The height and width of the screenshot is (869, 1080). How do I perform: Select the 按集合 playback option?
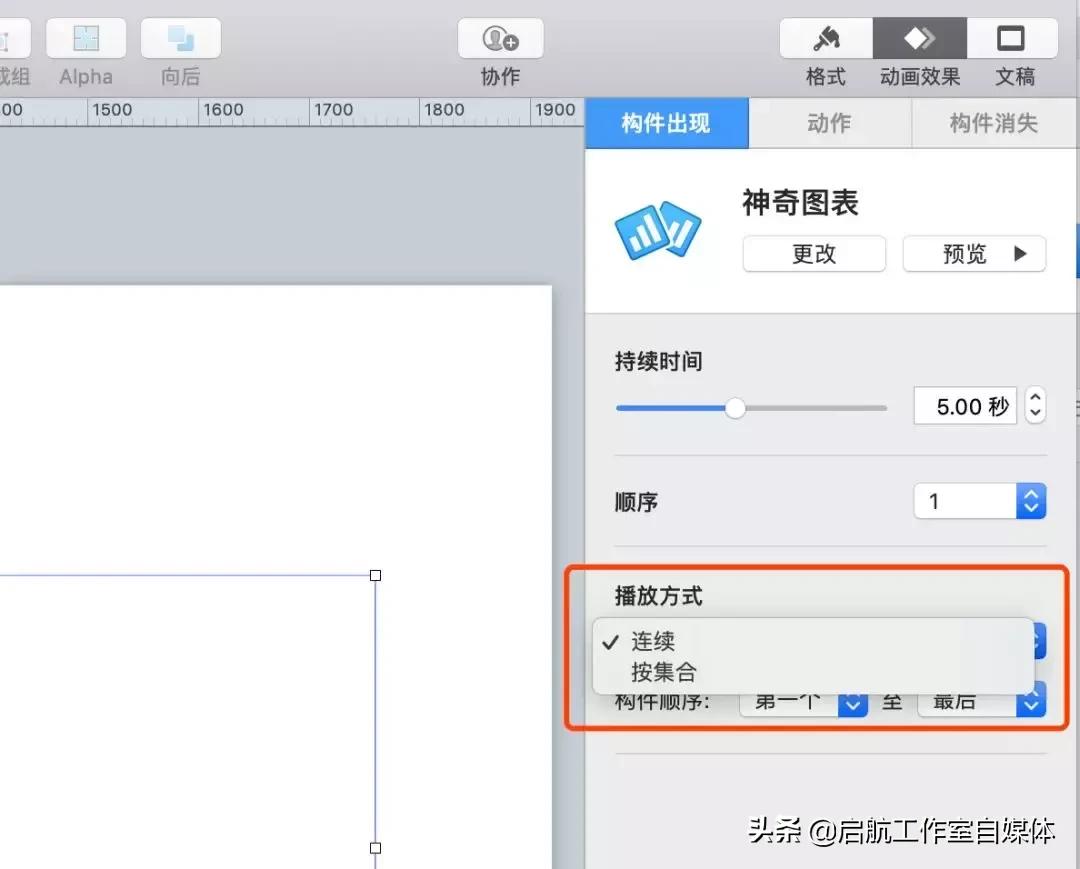click(661, 672)
